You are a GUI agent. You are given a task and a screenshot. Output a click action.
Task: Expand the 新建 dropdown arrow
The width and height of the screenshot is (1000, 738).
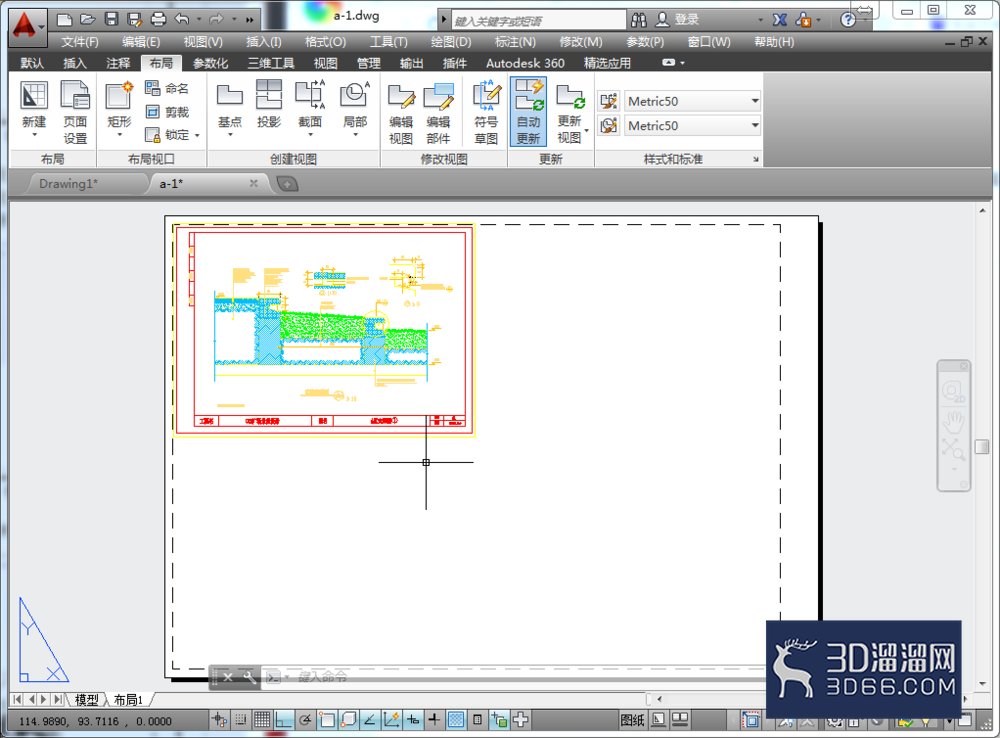click(34, 135)
